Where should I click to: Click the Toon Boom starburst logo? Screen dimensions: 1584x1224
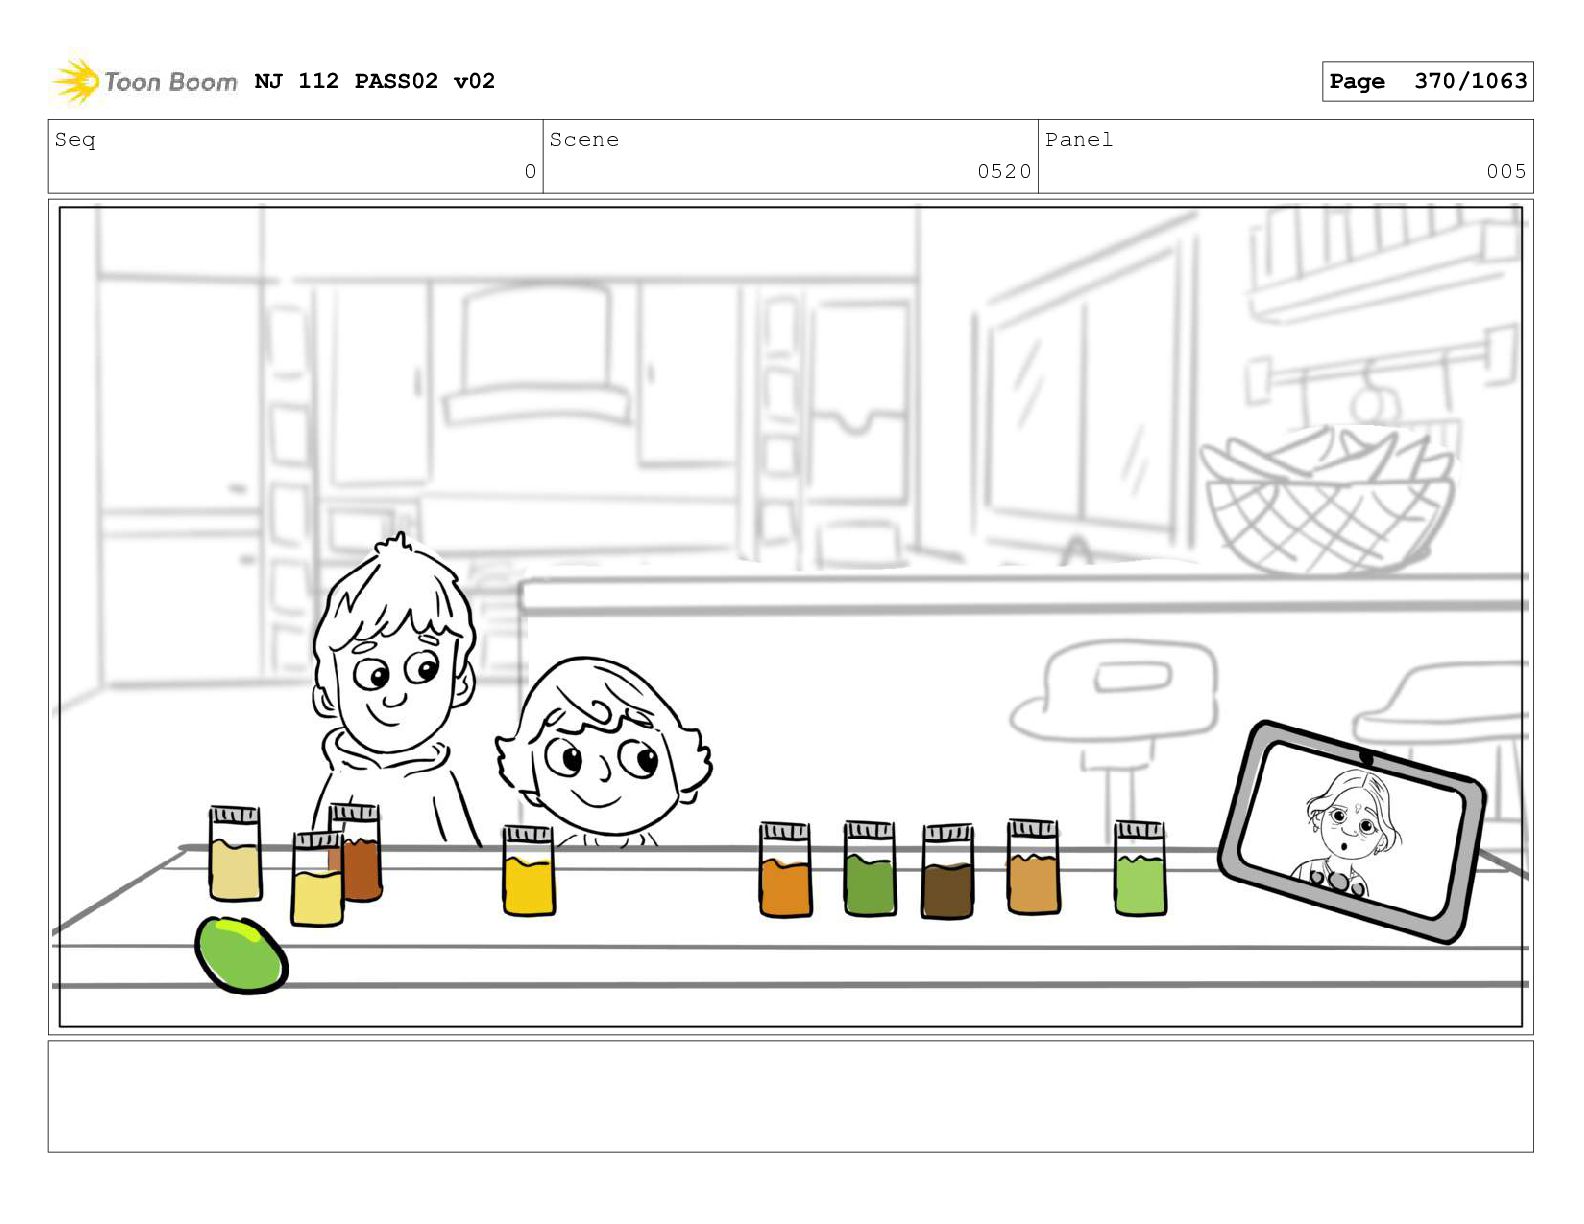click(76, 81)
